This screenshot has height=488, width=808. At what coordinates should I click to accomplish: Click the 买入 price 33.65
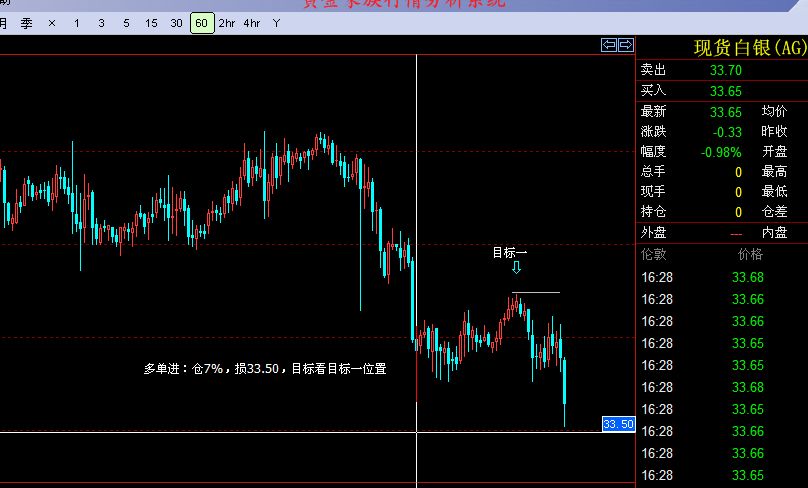(x=726, y=91)
